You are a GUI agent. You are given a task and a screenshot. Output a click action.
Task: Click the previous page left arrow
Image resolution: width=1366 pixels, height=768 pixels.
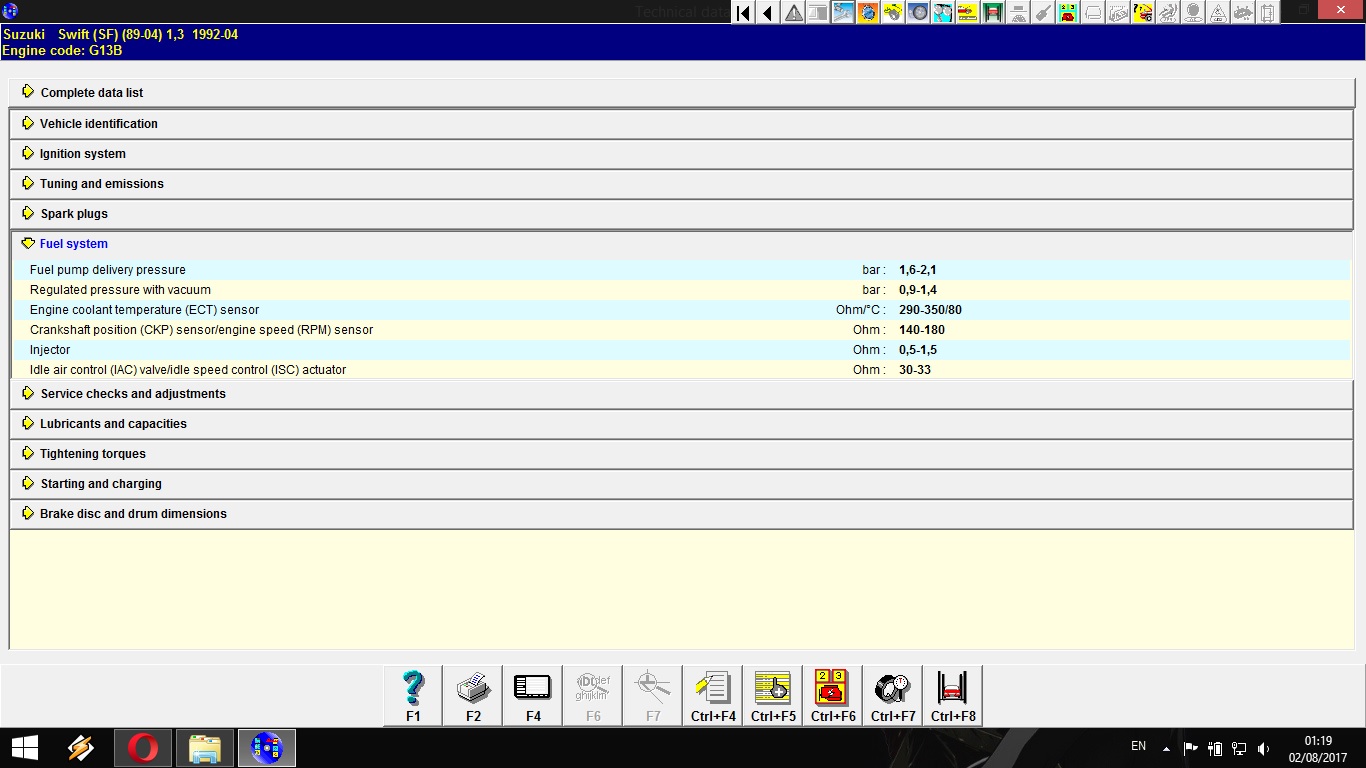tap(768, 12)
